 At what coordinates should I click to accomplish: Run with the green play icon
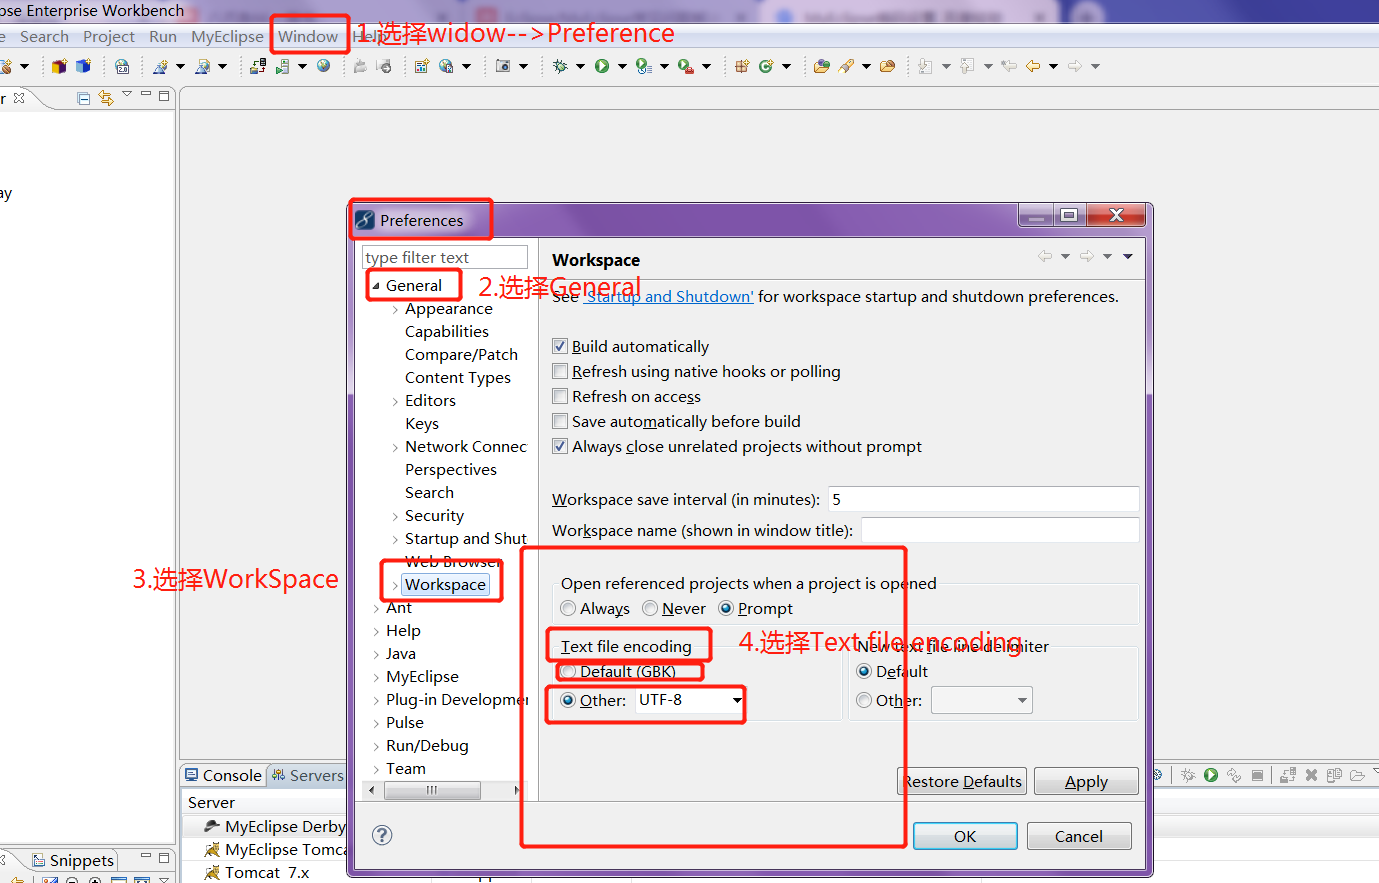[602, 66]
